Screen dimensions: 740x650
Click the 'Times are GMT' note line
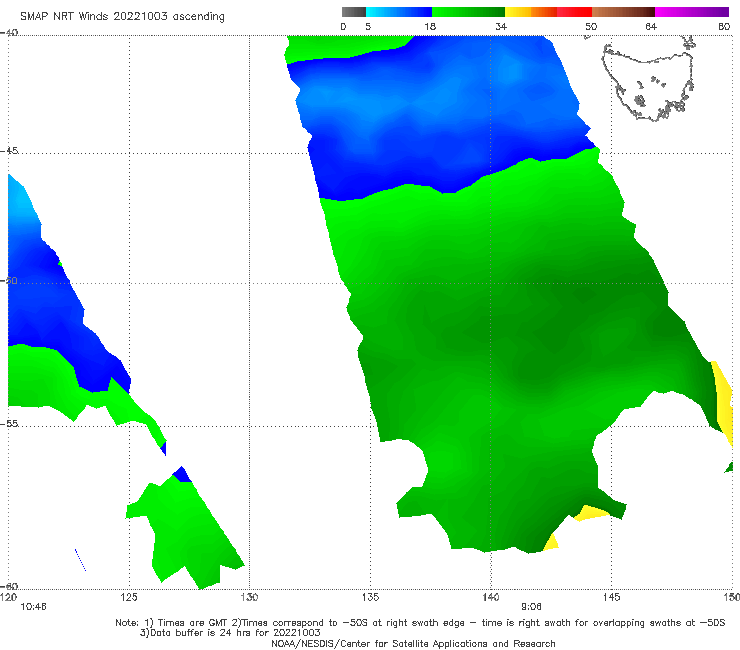pos(420,623)
